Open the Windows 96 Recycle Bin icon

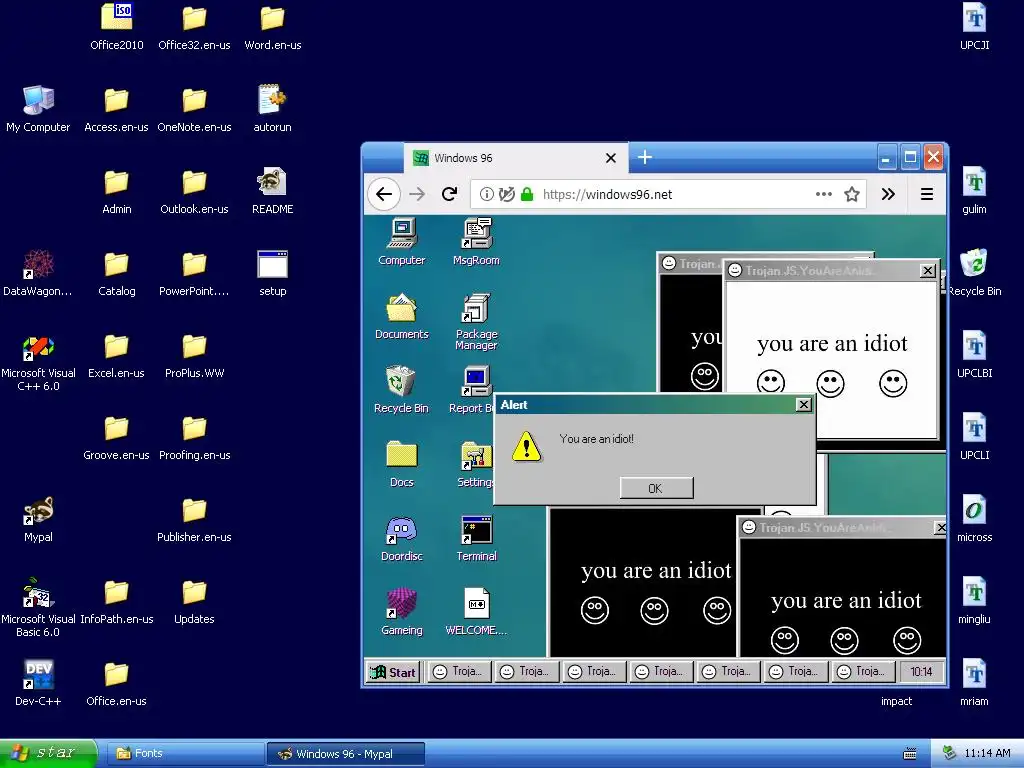pos(400,381)
